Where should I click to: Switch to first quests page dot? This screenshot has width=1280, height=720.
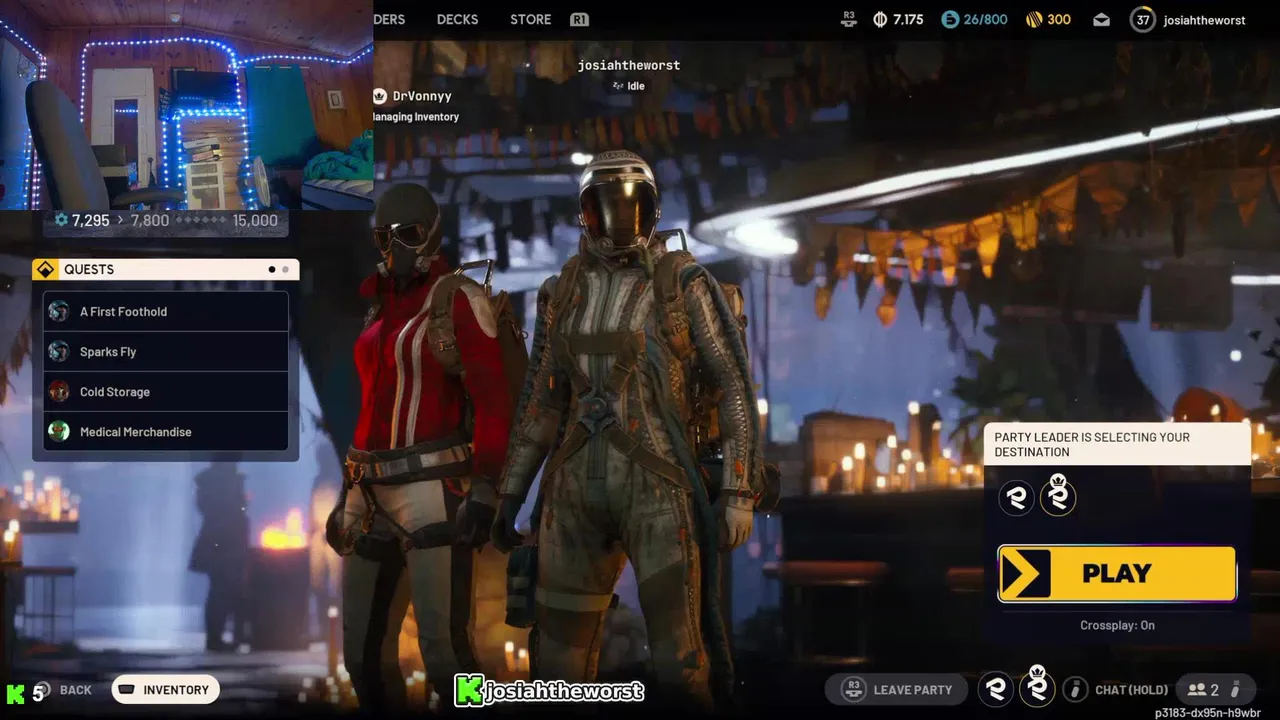point(271,269)
